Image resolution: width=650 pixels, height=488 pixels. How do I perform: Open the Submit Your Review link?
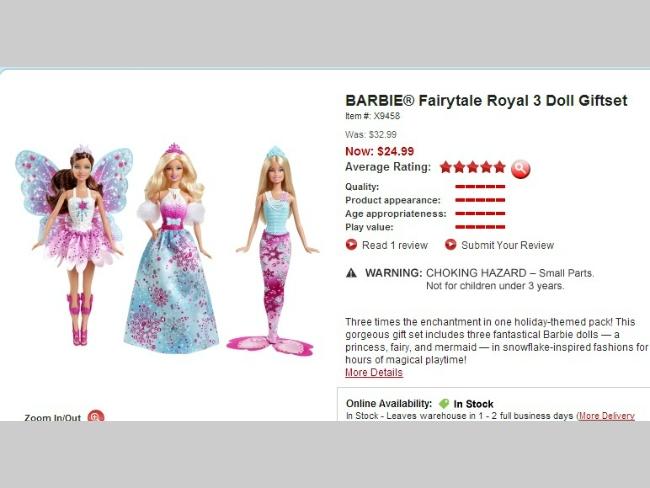click(x=507, y=245)
